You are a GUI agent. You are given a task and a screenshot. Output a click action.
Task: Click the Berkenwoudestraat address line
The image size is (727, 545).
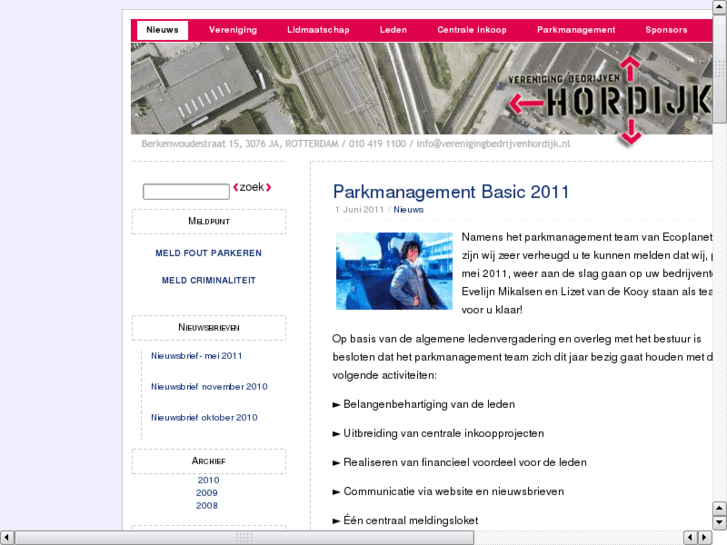[356, 144]
